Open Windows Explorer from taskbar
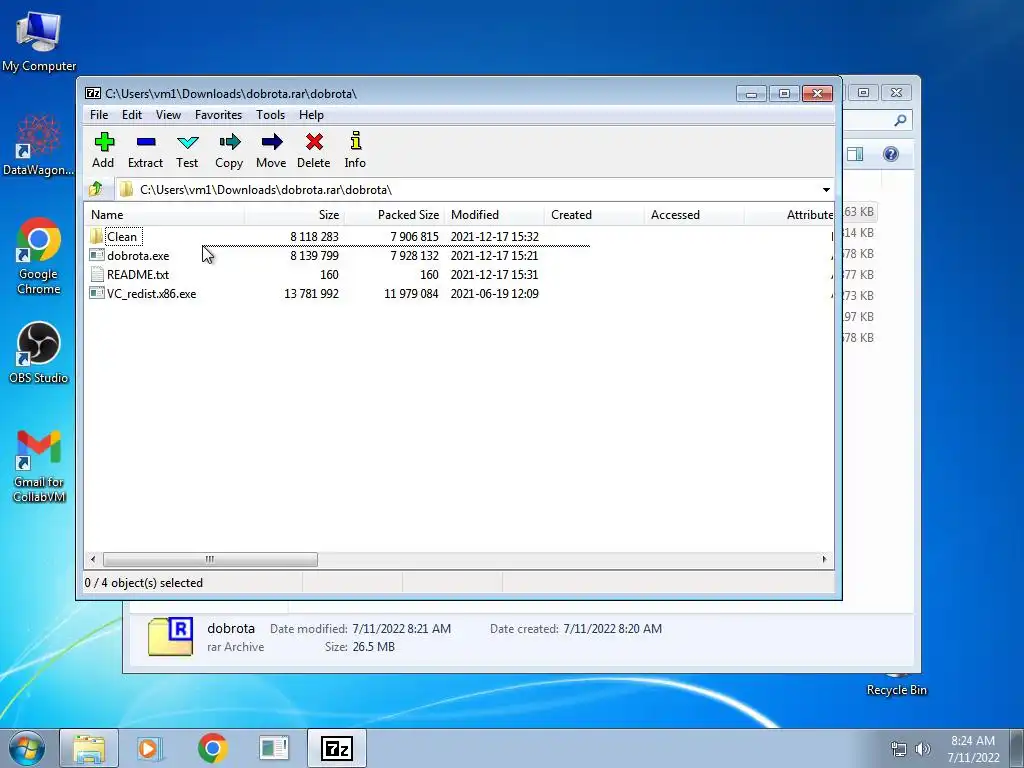The width and height of the screenshot is (1024, 768). point(89,748)
